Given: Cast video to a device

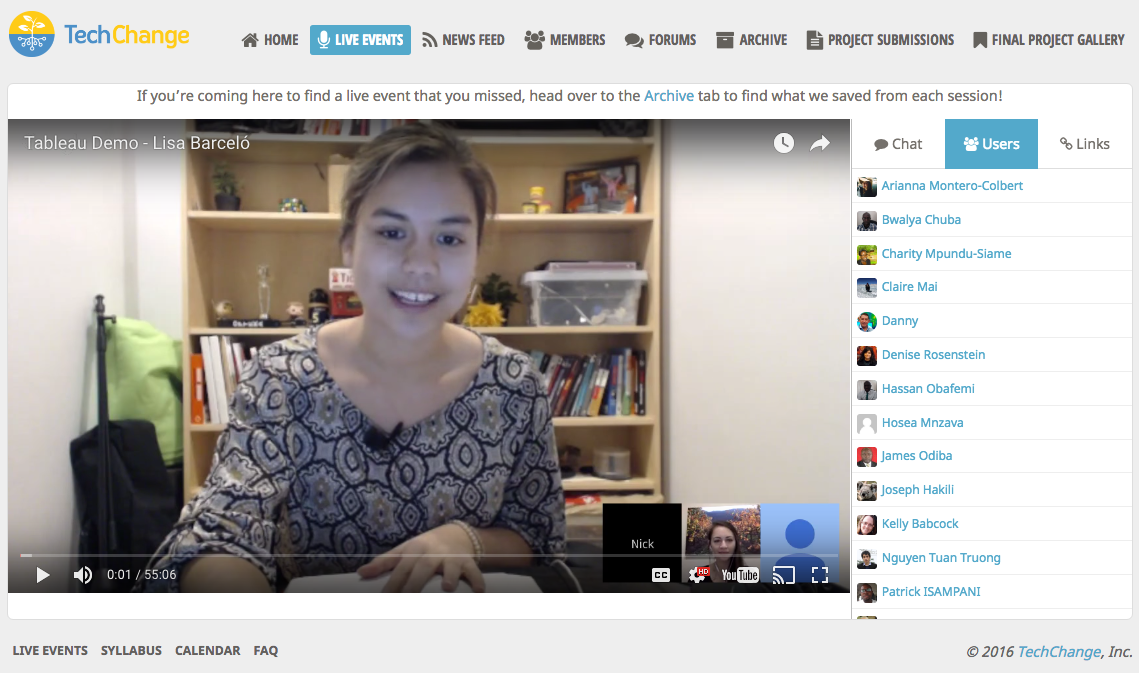Looking at the screenshot, I should (x=783, y=575).
